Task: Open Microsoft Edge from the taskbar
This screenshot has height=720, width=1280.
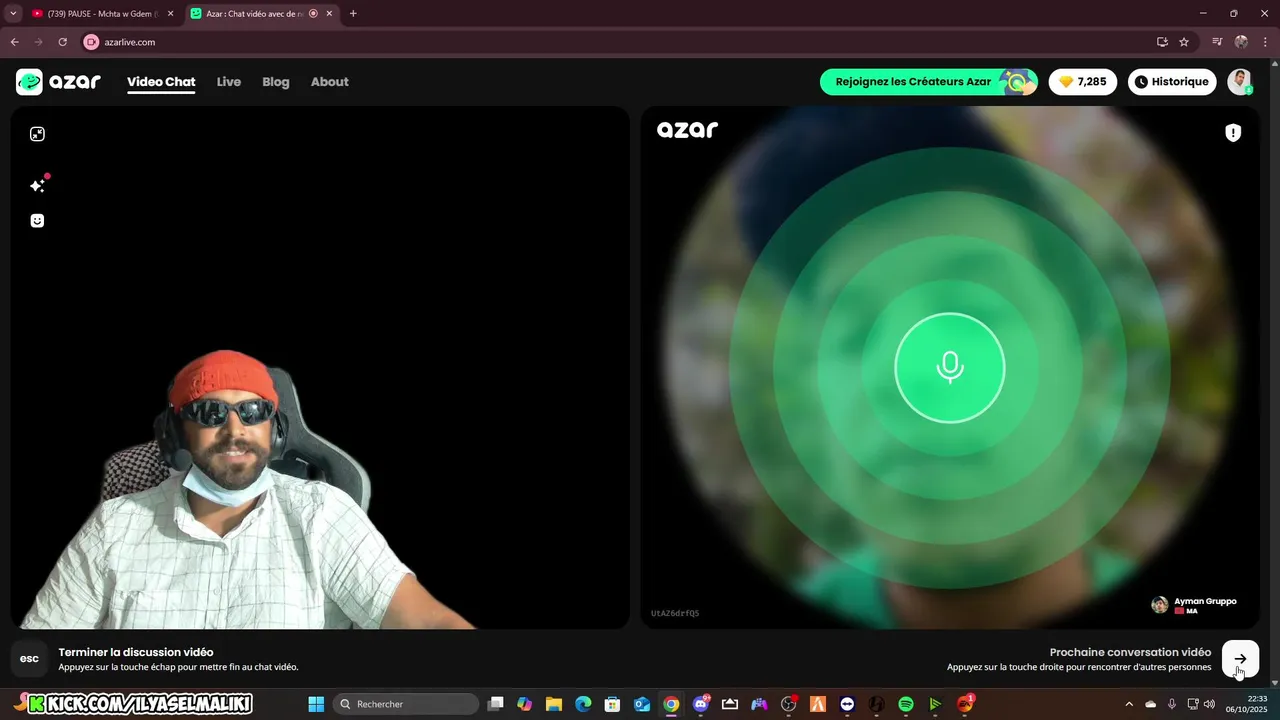Action: (583, 704)
